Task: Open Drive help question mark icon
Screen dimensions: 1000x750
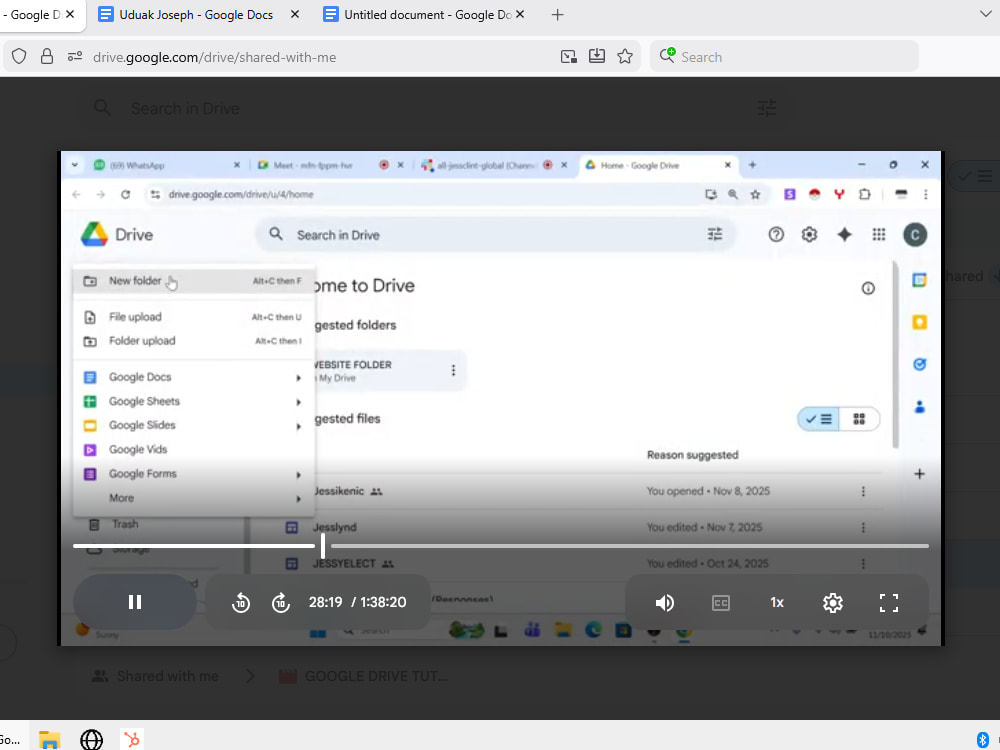Action: pos(776,235)
